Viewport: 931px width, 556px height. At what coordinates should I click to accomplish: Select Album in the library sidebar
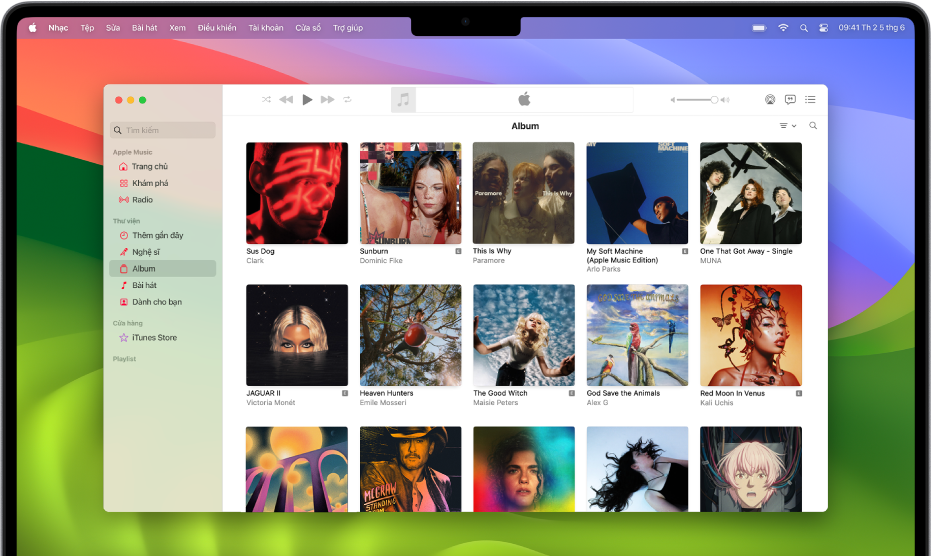coord(163,268)
